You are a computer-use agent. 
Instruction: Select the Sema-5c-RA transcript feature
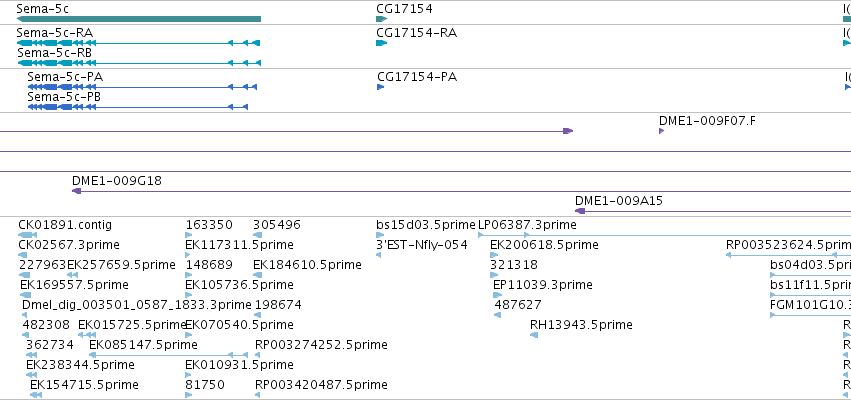tap(139, 43)
